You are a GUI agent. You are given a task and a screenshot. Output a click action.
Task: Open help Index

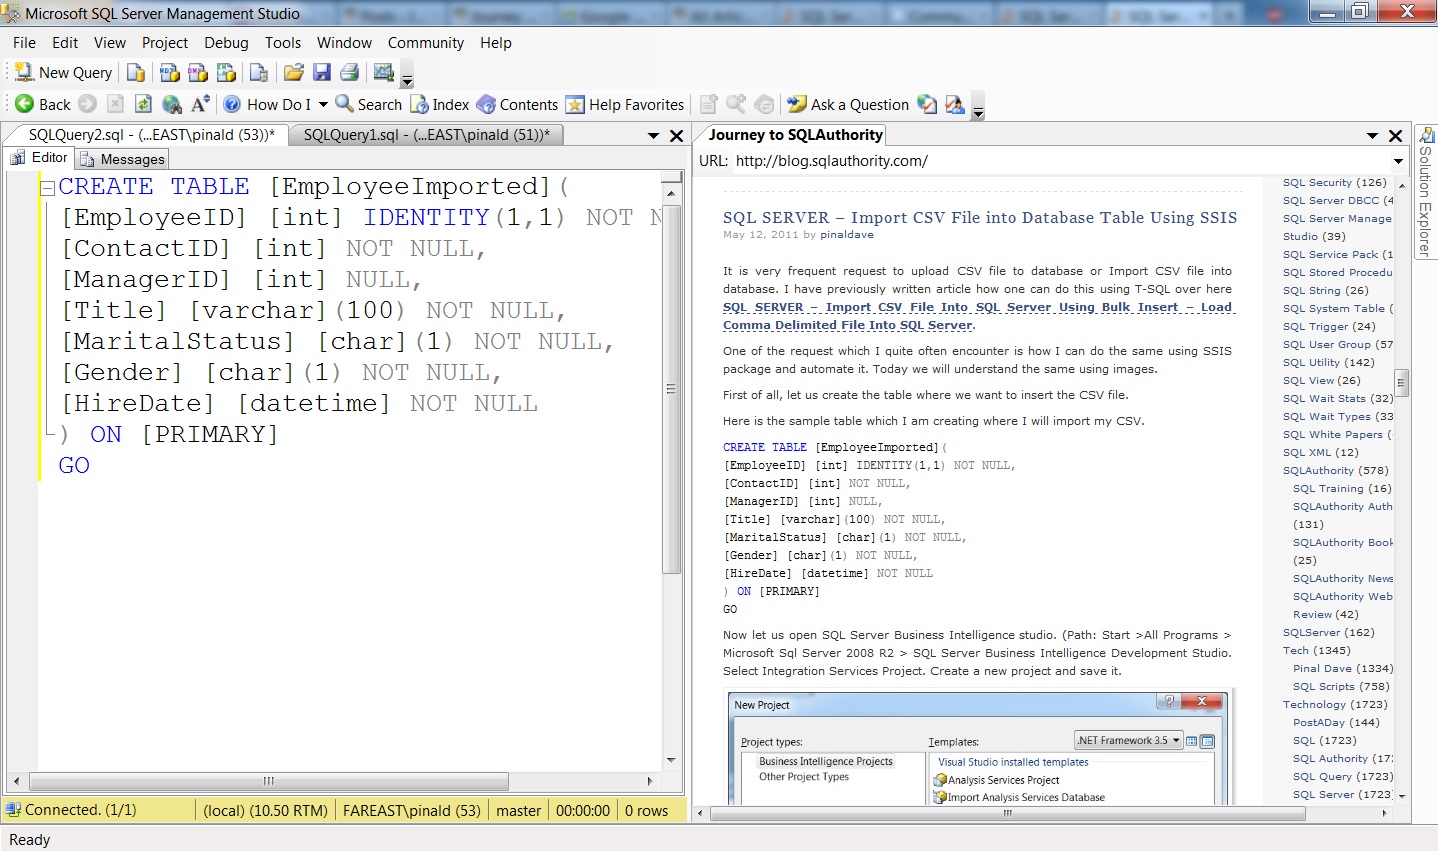[439, 104]
